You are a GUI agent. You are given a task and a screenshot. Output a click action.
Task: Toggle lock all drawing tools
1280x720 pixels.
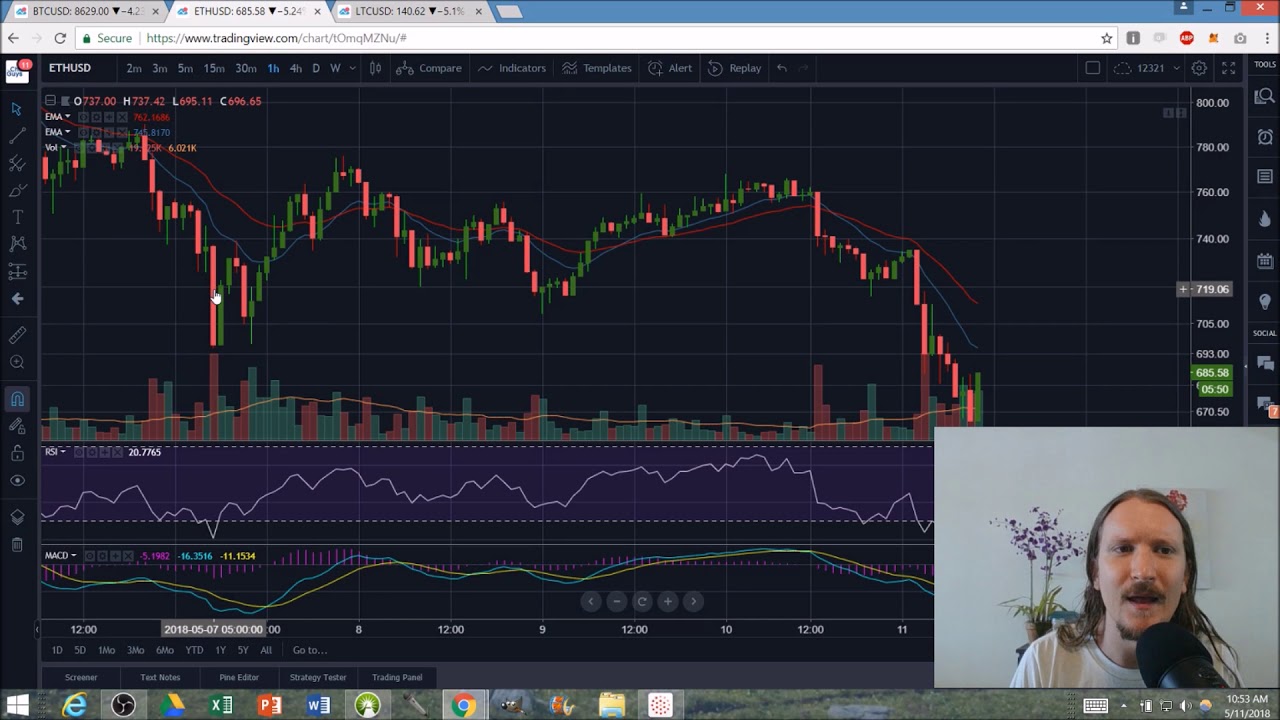[17, 454]
